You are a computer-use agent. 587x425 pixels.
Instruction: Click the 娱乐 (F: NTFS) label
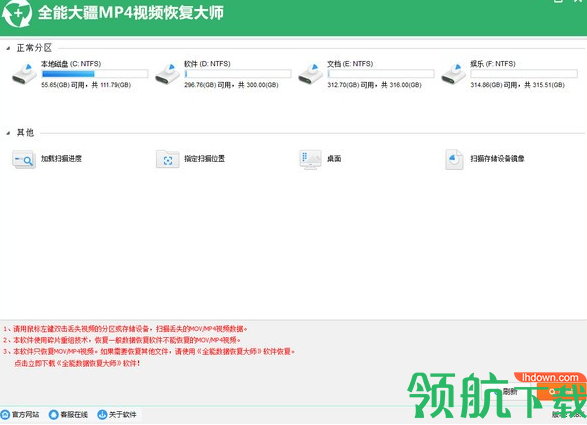click(493, 64)
